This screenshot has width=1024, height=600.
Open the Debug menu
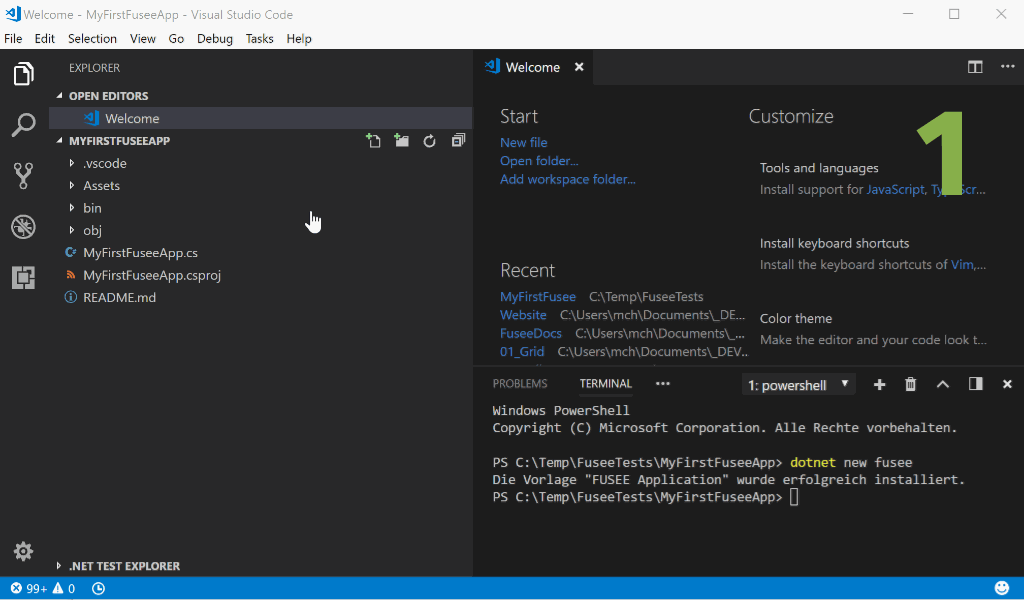(x=215, y=39)
